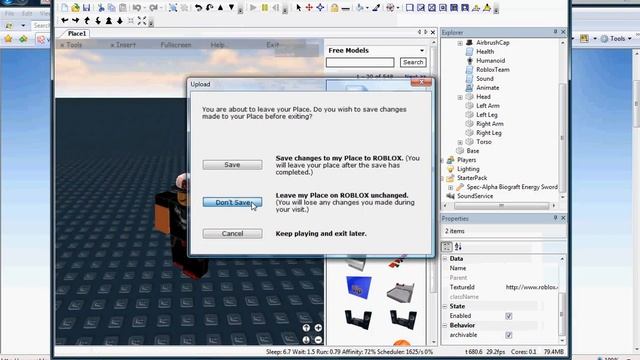Select the blue model thumbnail in toolbox
The image size is (640, 360).
pos(359,288)
